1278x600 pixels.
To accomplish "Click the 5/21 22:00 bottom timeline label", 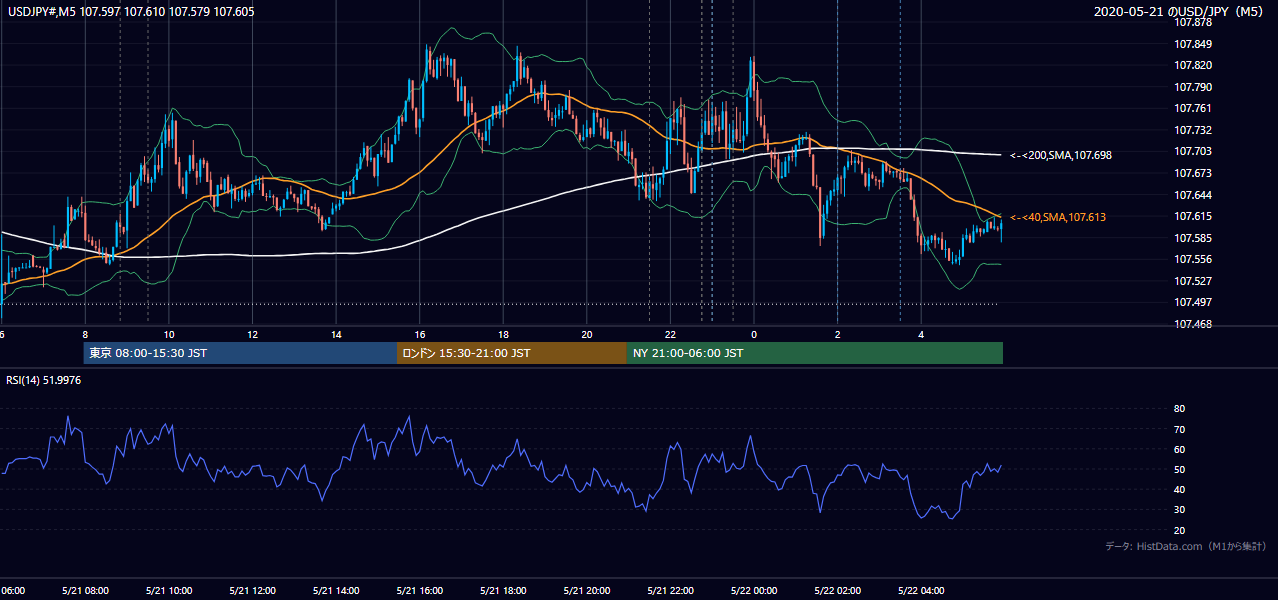I will tap(670, 590).
